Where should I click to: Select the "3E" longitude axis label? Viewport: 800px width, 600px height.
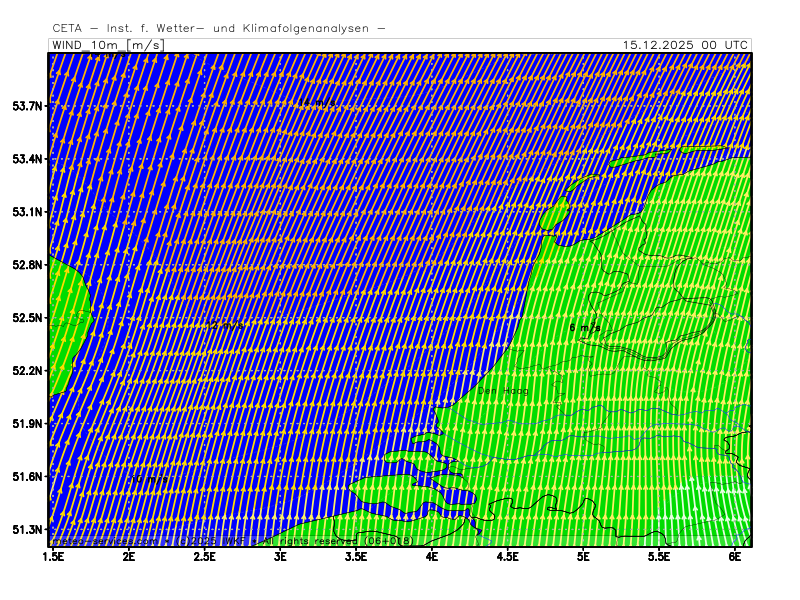pos(281,555)
